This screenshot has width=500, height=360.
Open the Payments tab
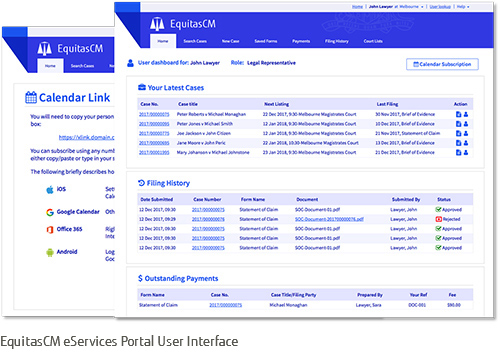point(301,41)
